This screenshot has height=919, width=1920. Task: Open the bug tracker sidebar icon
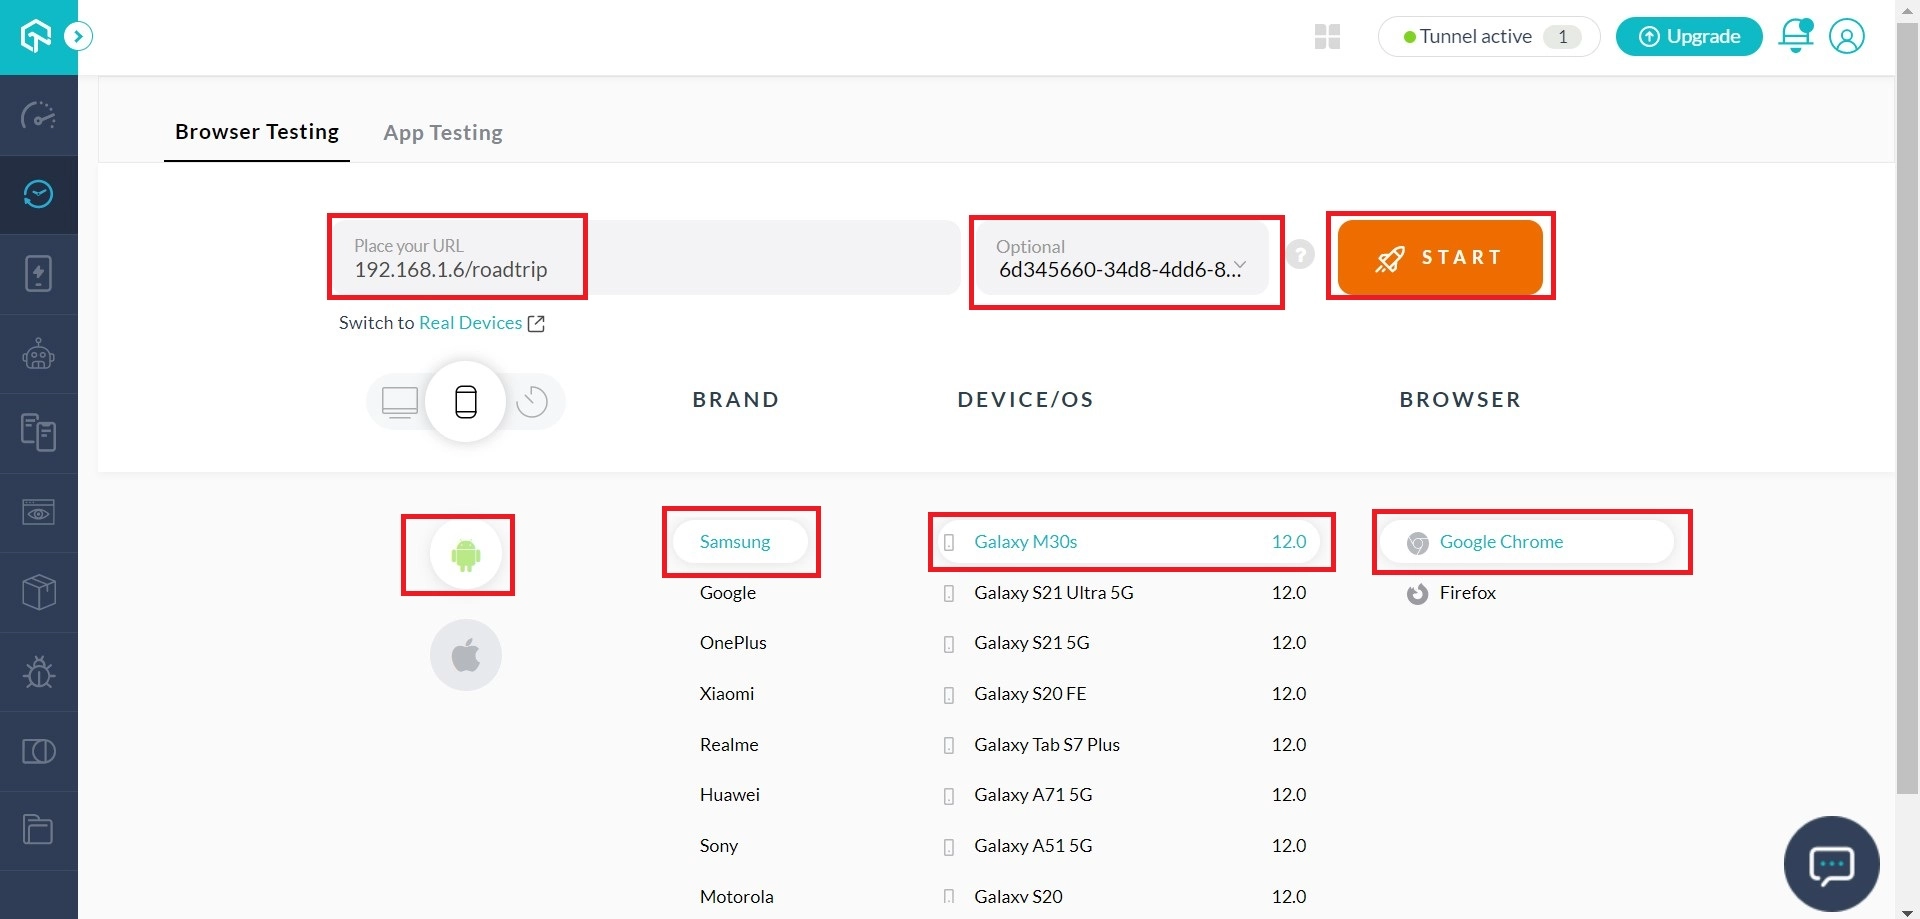pyautogui.click(x=38, y=672)
